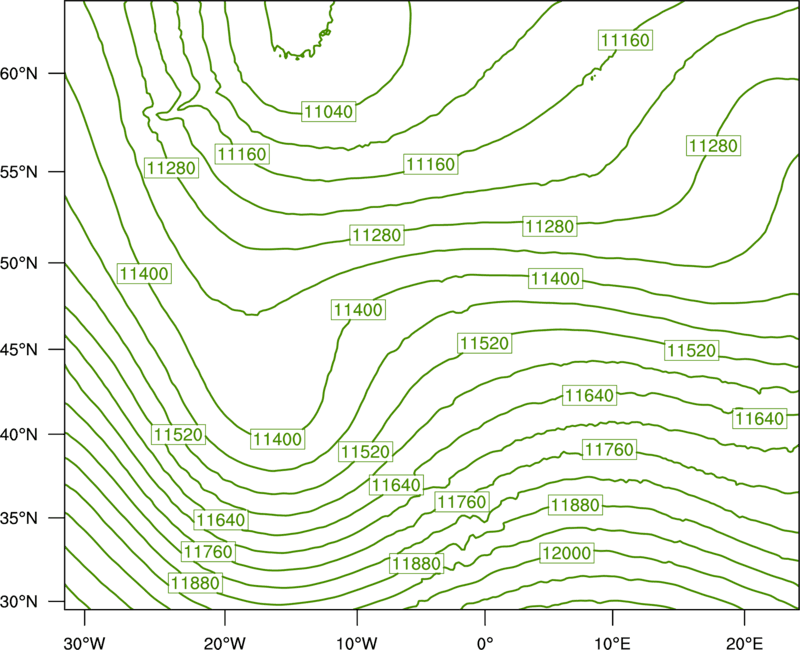Click the 40°N latitude axis label
The height and width of the screenshot is (650, 800).
(x=19, y=434)
